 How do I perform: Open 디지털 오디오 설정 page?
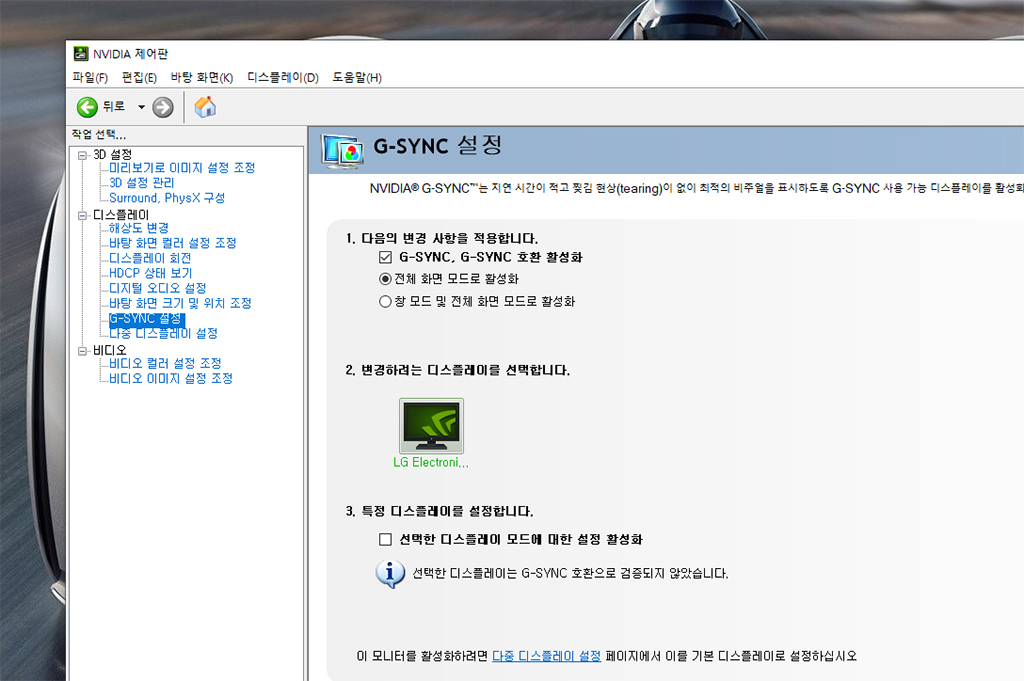157,288
